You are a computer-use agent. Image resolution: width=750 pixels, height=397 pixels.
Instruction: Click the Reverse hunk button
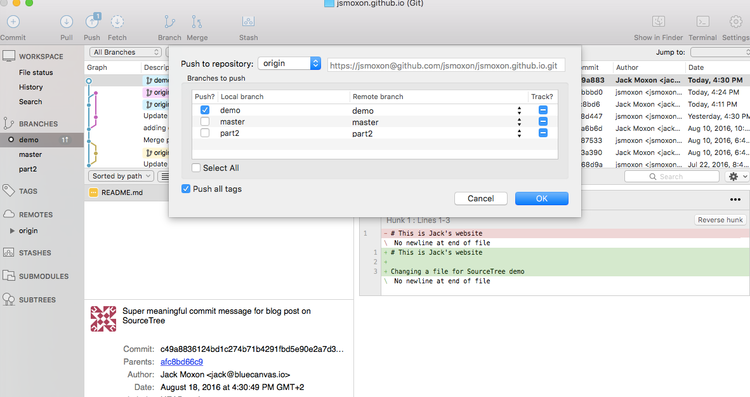pos(720,220)
